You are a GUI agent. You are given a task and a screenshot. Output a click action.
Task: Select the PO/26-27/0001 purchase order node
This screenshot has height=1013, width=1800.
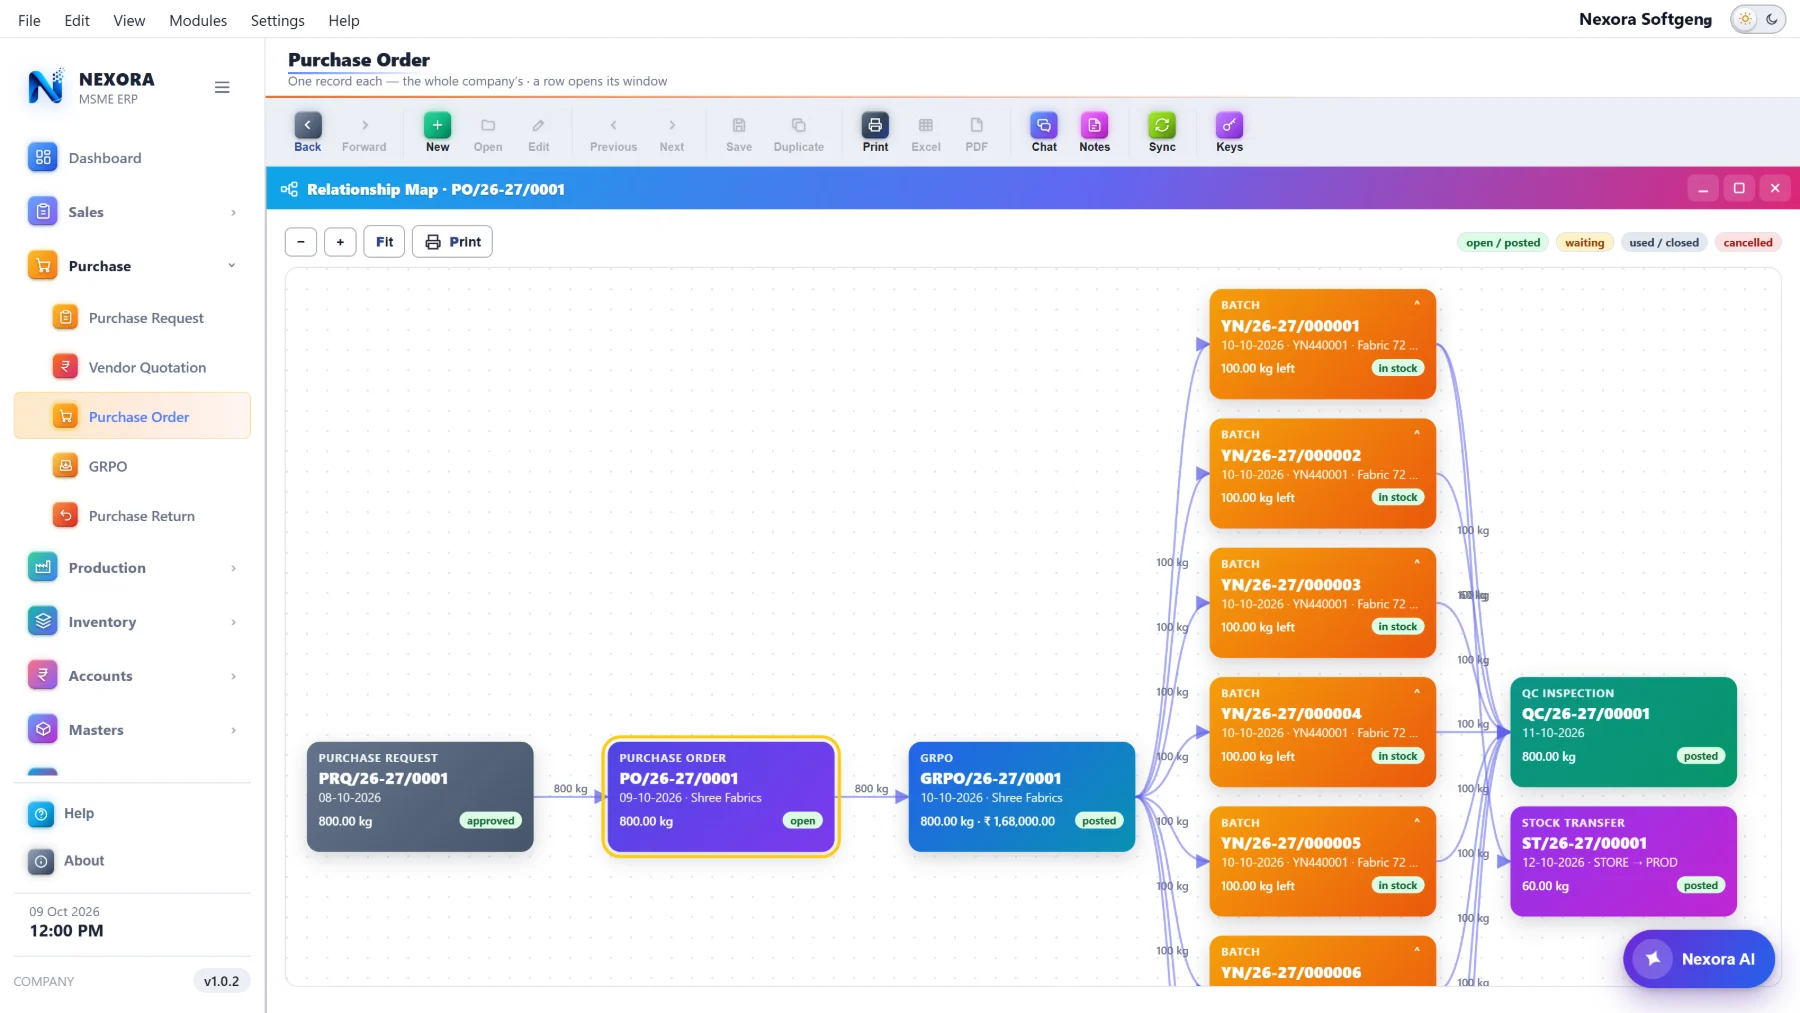click(x=721, y=797)
